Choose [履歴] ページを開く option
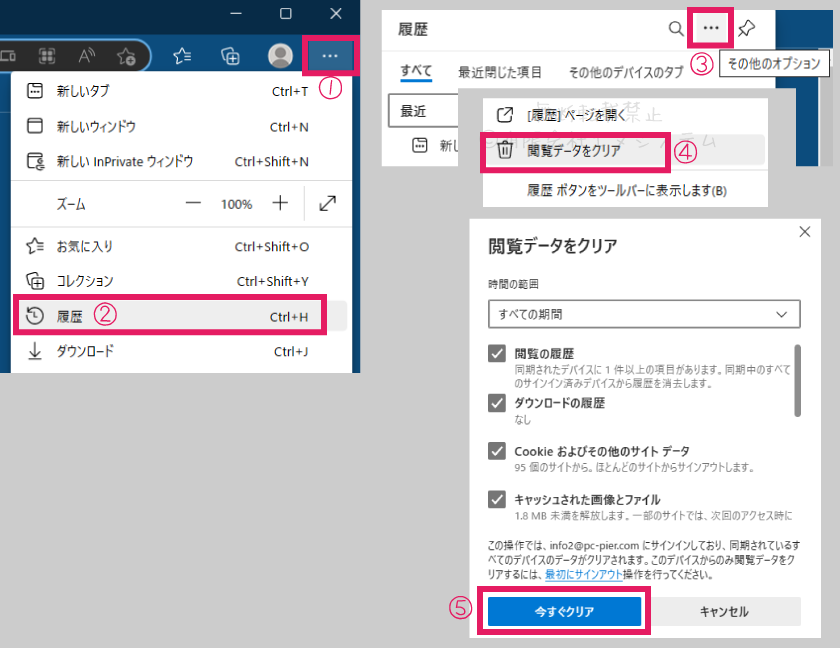 pyautogui.click(x=625, y=115)
